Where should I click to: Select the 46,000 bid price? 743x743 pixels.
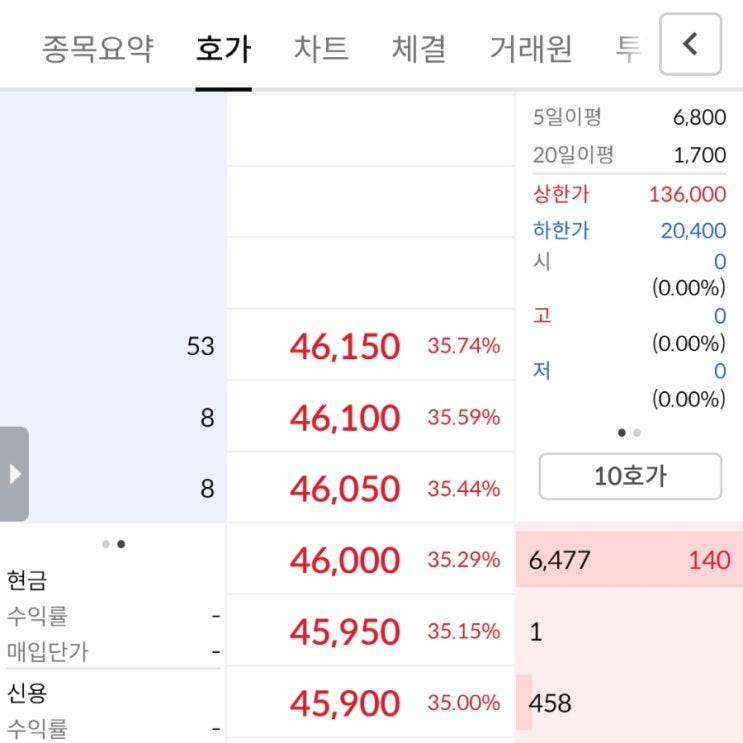pyautogui.click(x=345, y=560)
